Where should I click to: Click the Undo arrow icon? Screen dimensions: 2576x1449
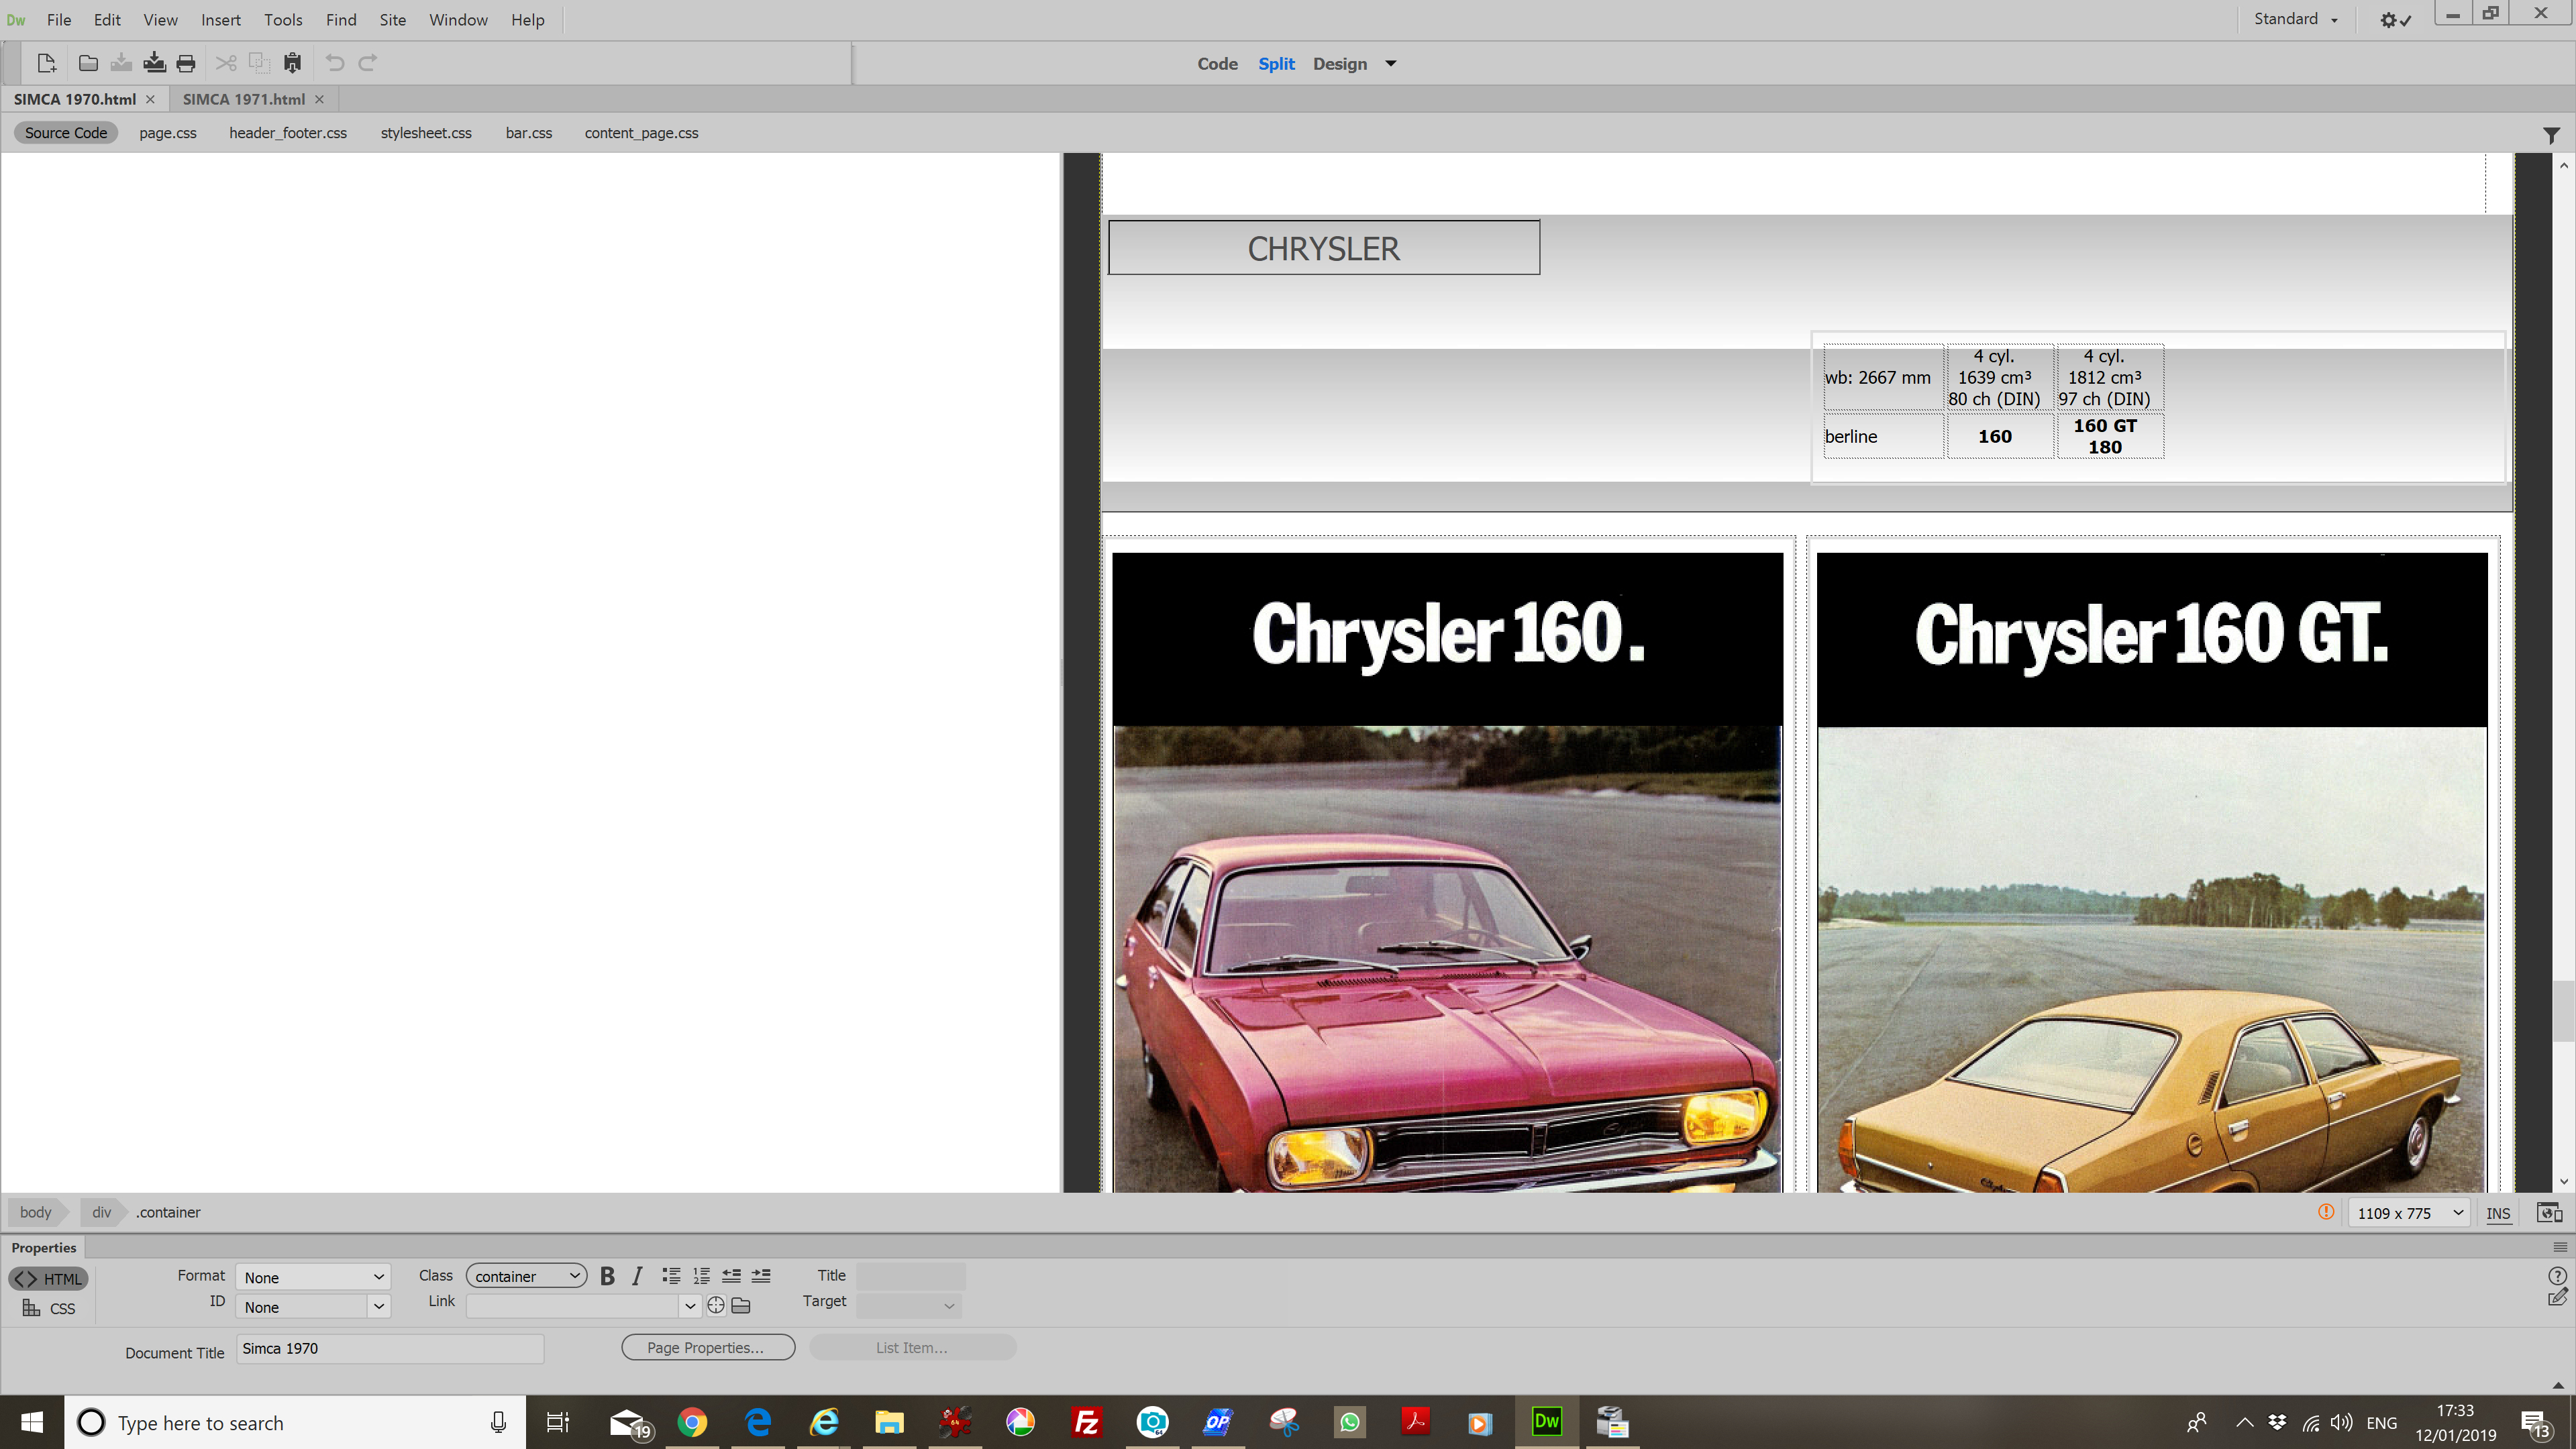tap(335, 63)
